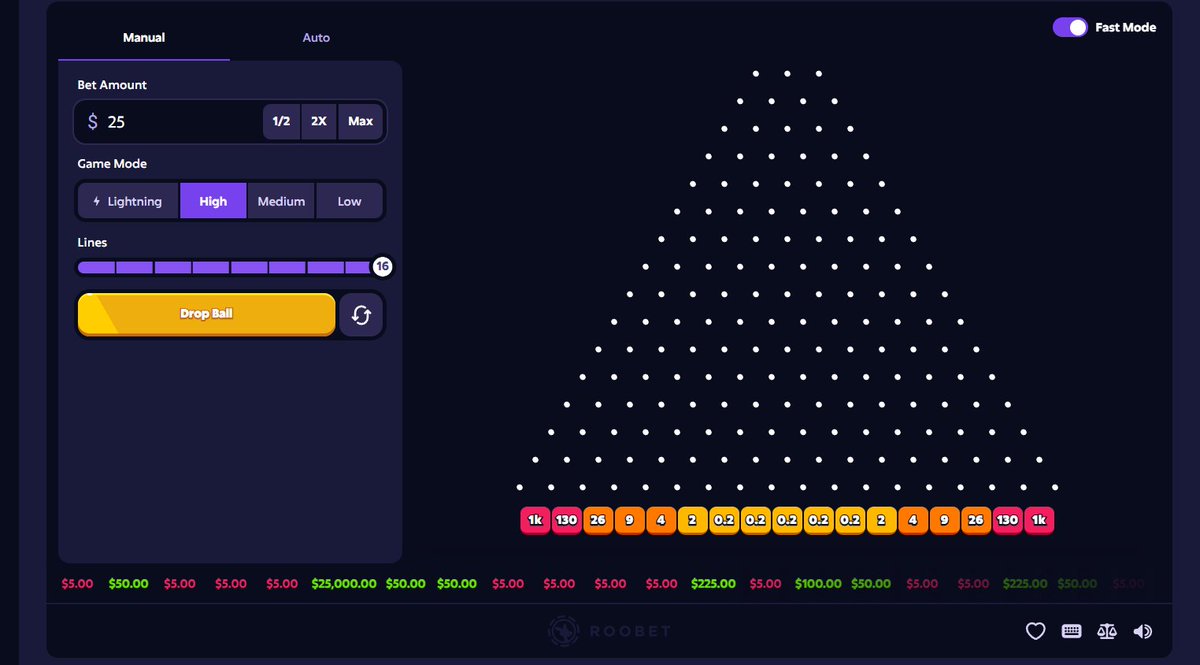Click the Game Mode label
The height and width of the screenshot is (665, 1200).
pos(112,164)
